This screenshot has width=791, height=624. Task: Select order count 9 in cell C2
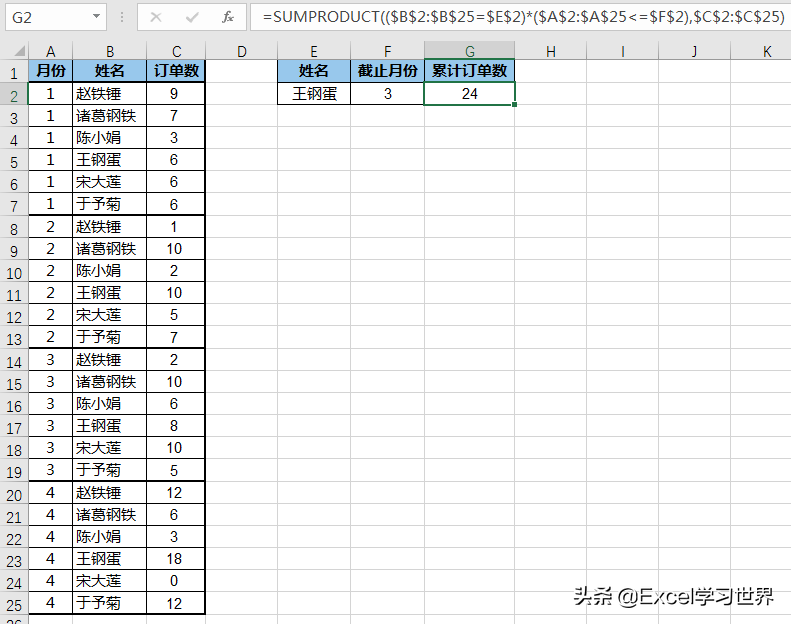176,94
